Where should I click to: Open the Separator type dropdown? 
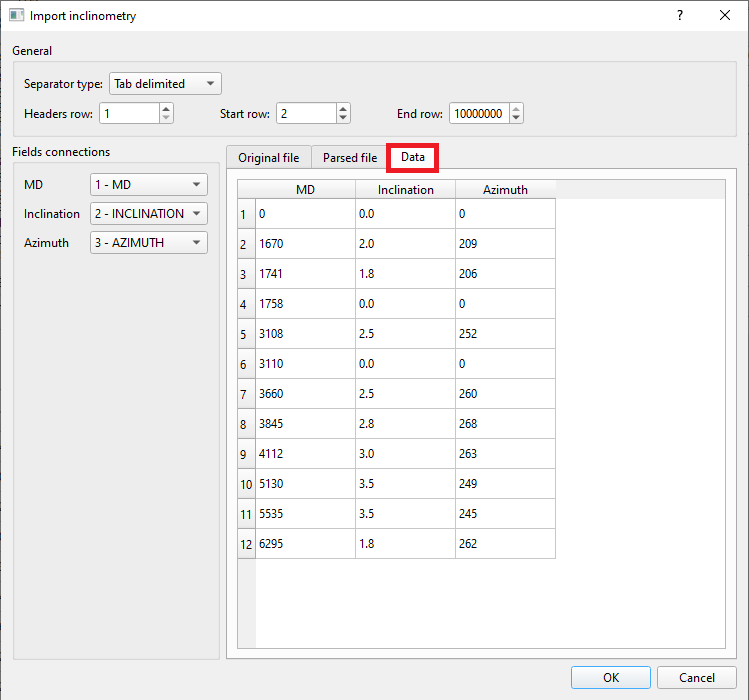coord(165,84)
